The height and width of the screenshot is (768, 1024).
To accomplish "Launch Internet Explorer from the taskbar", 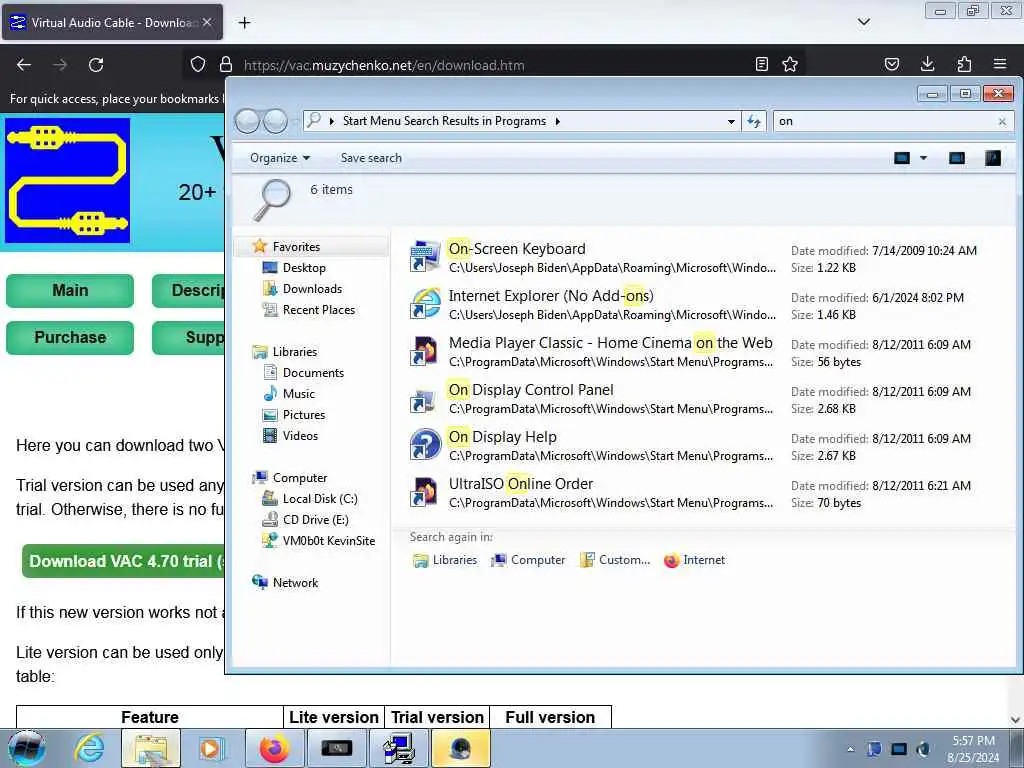I will [x=89, y=748].
